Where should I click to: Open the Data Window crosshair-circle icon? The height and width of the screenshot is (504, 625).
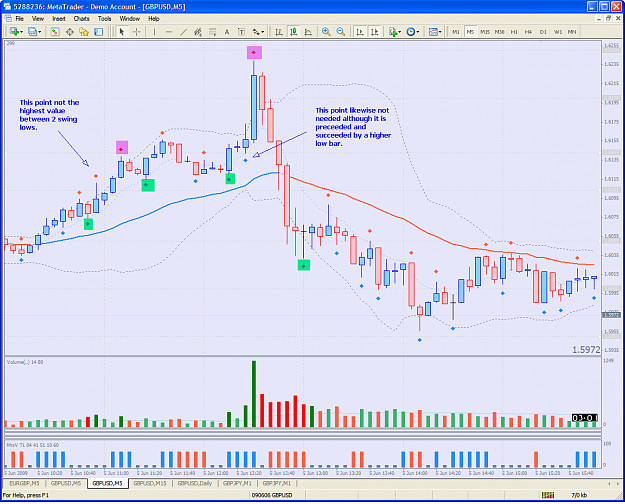pos(69,32)
